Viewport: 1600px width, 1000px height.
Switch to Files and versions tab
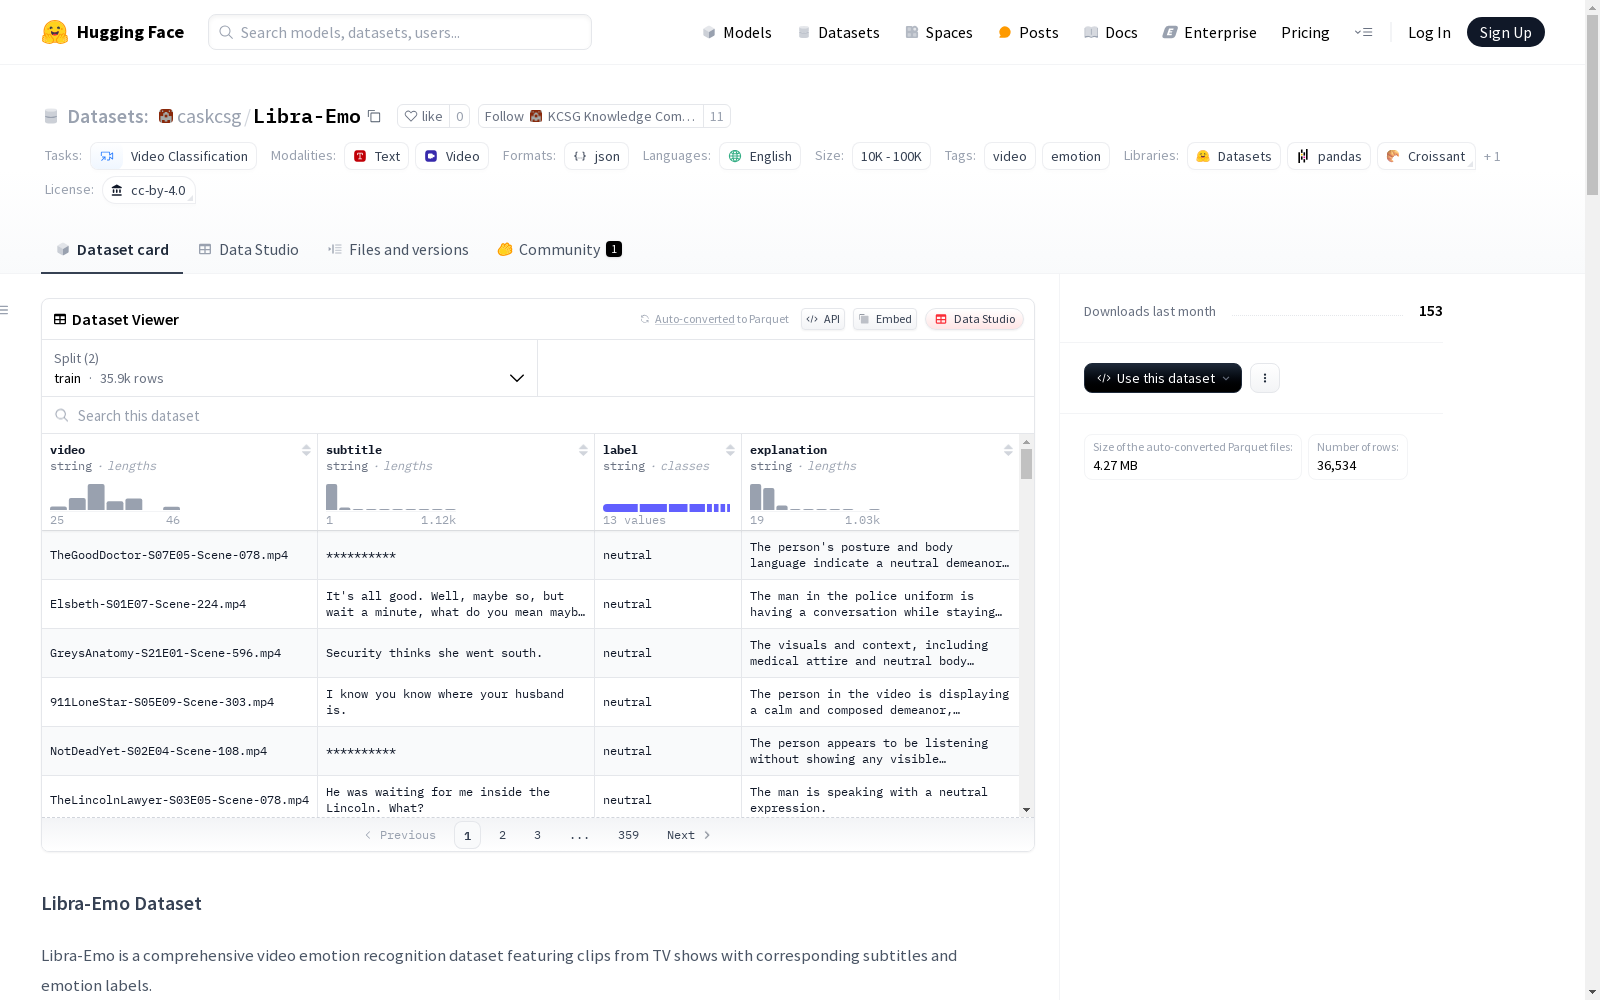(398, 250)
